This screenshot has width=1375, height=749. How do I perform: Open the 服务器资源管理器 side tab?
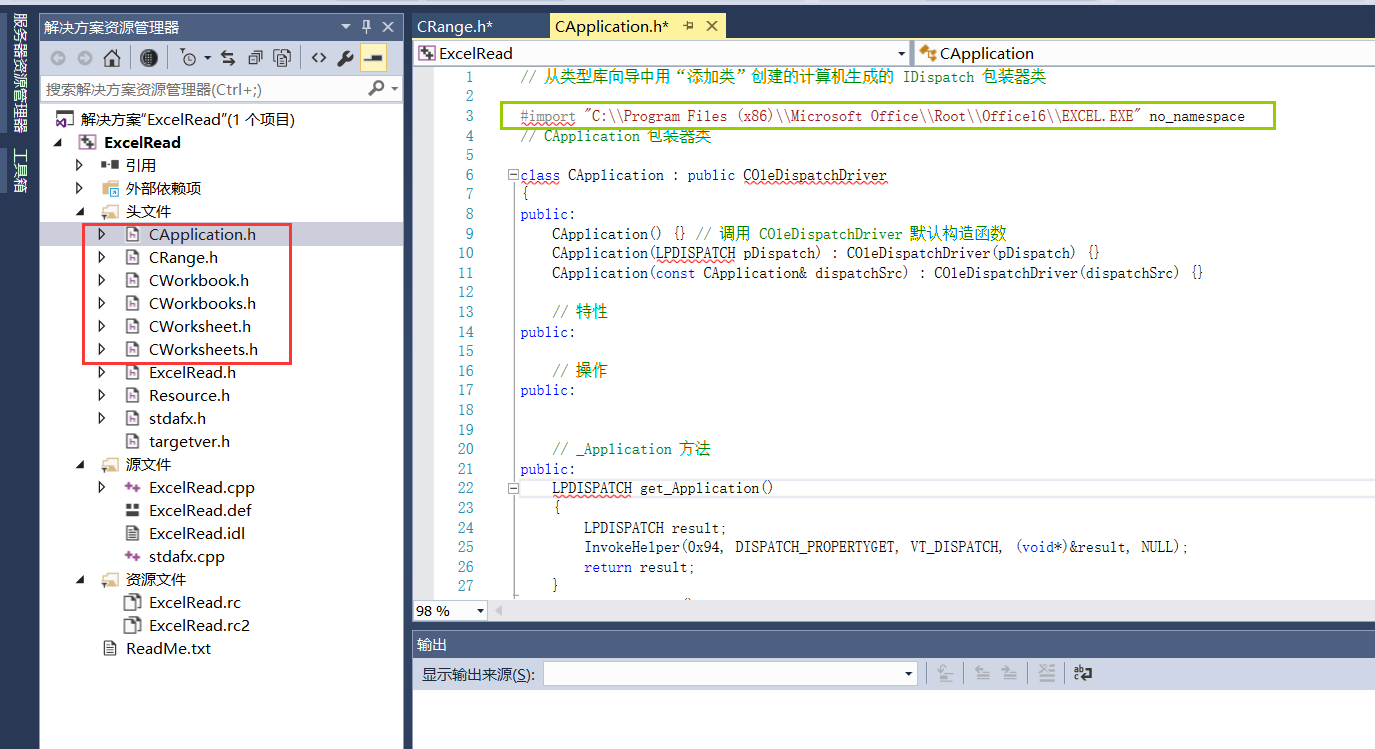pyautogui.click(x=20, y=72)
